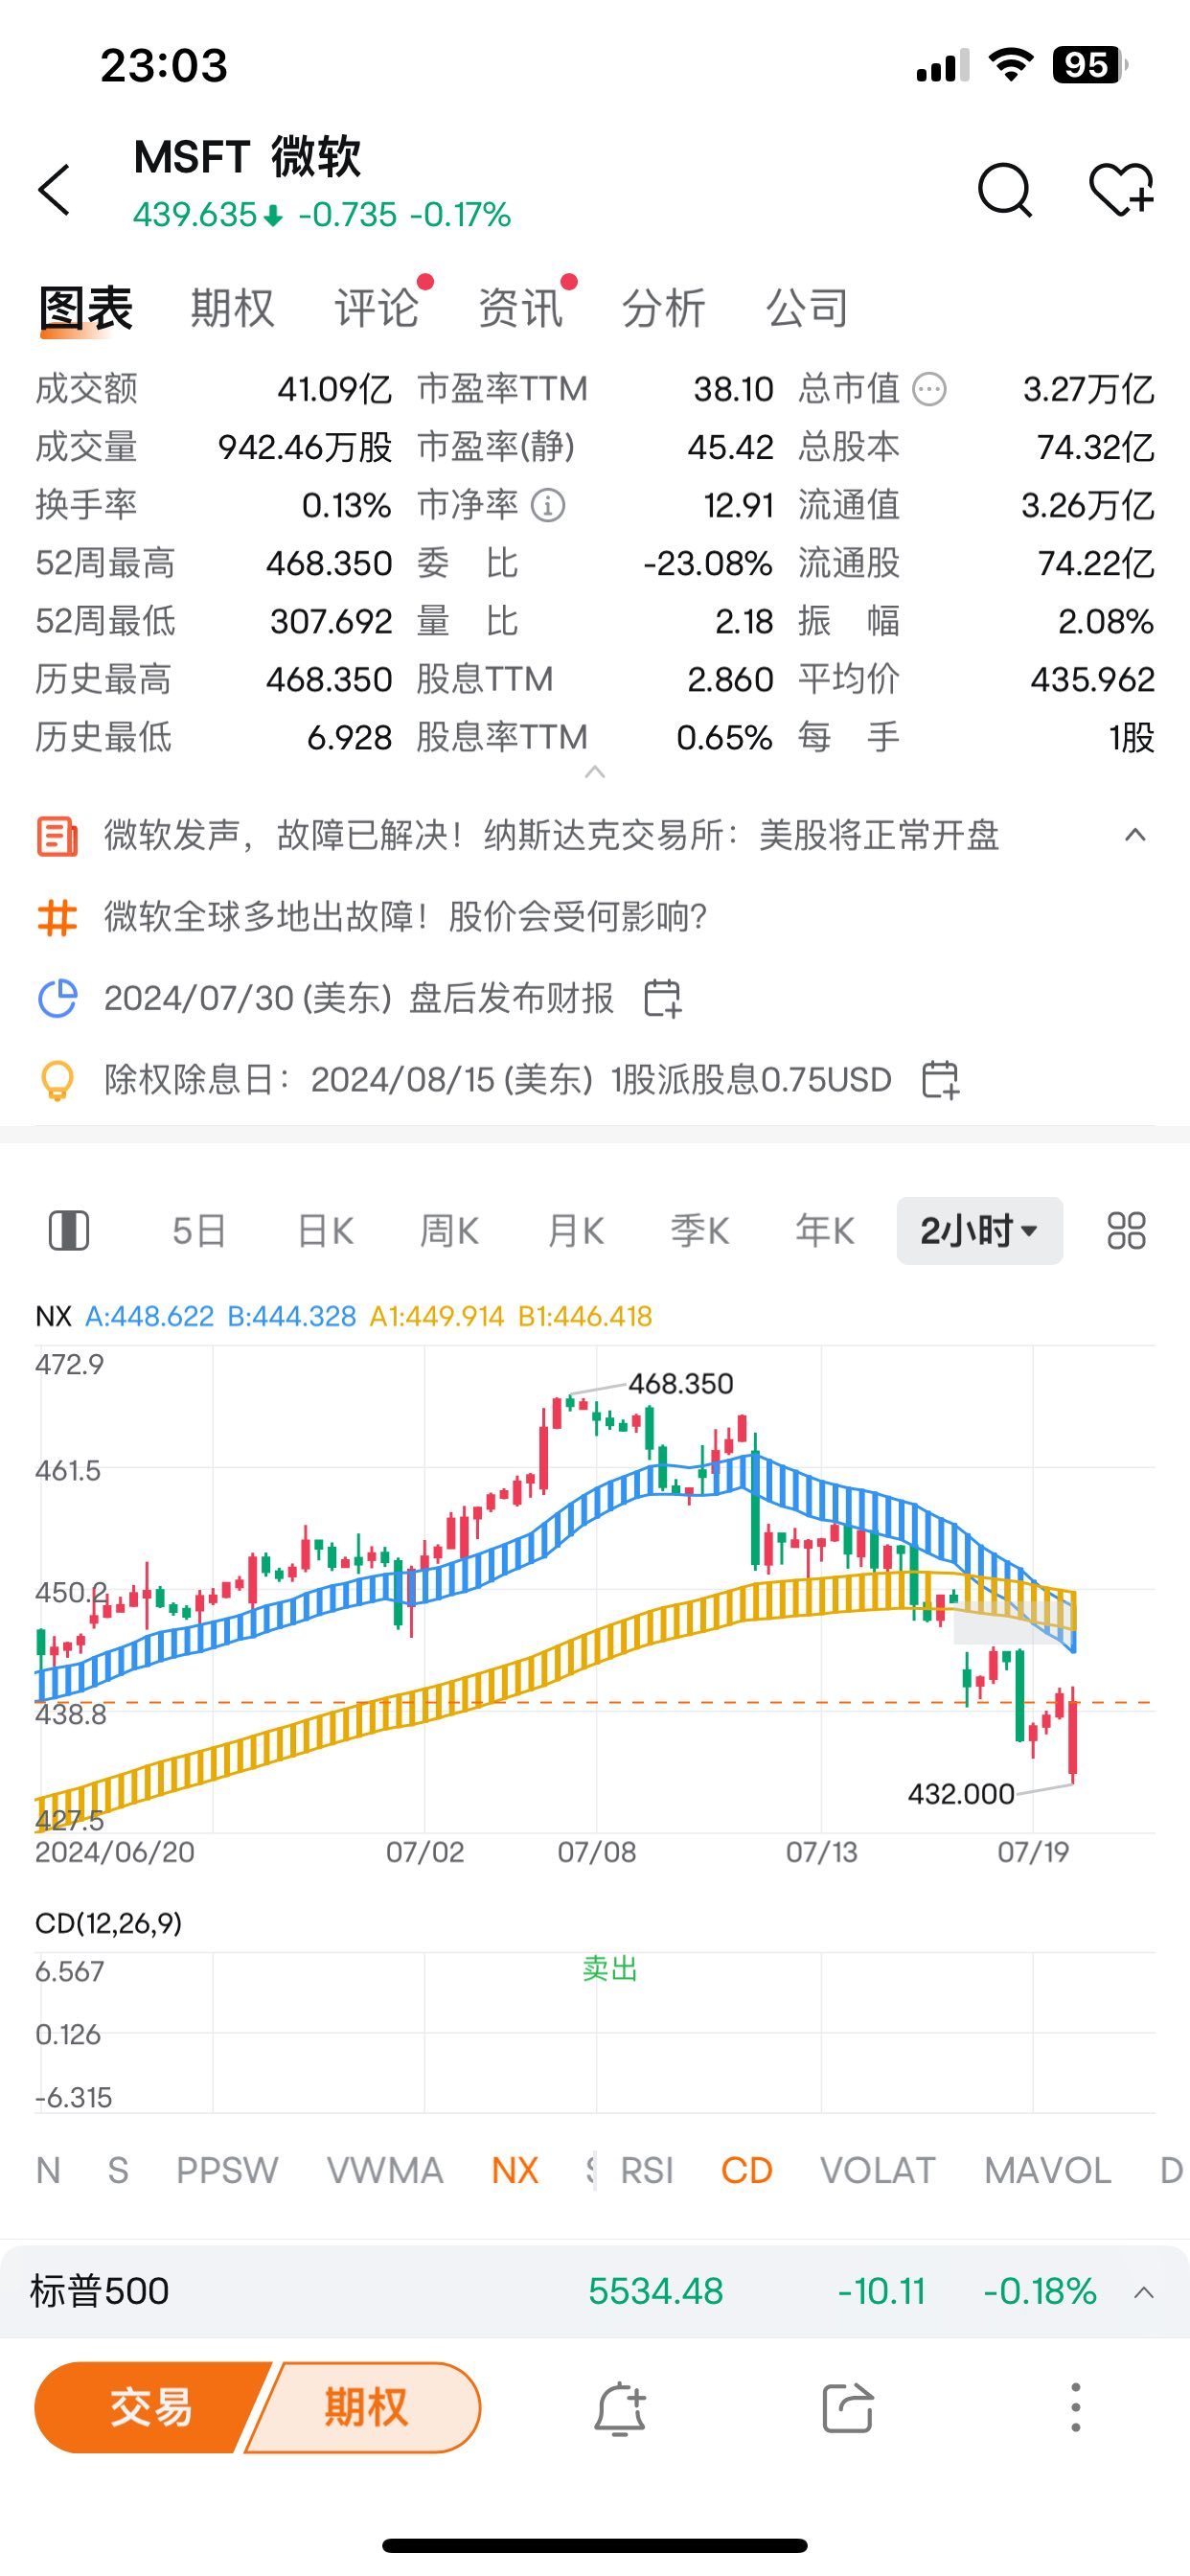This screenshot has height=2576, width=1190.
Task: Collapse the stock stats panel chevron
Action: point(595,772)
